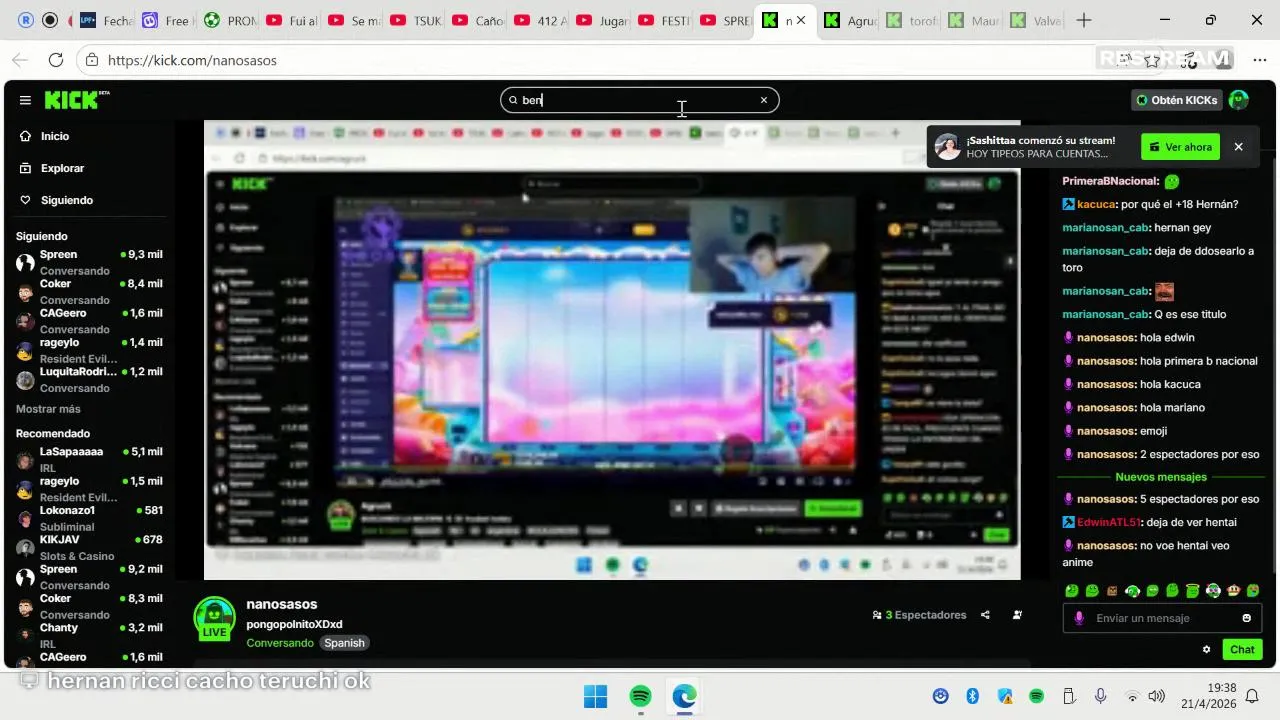Click the brown box emote in chat

point(1112,591)
